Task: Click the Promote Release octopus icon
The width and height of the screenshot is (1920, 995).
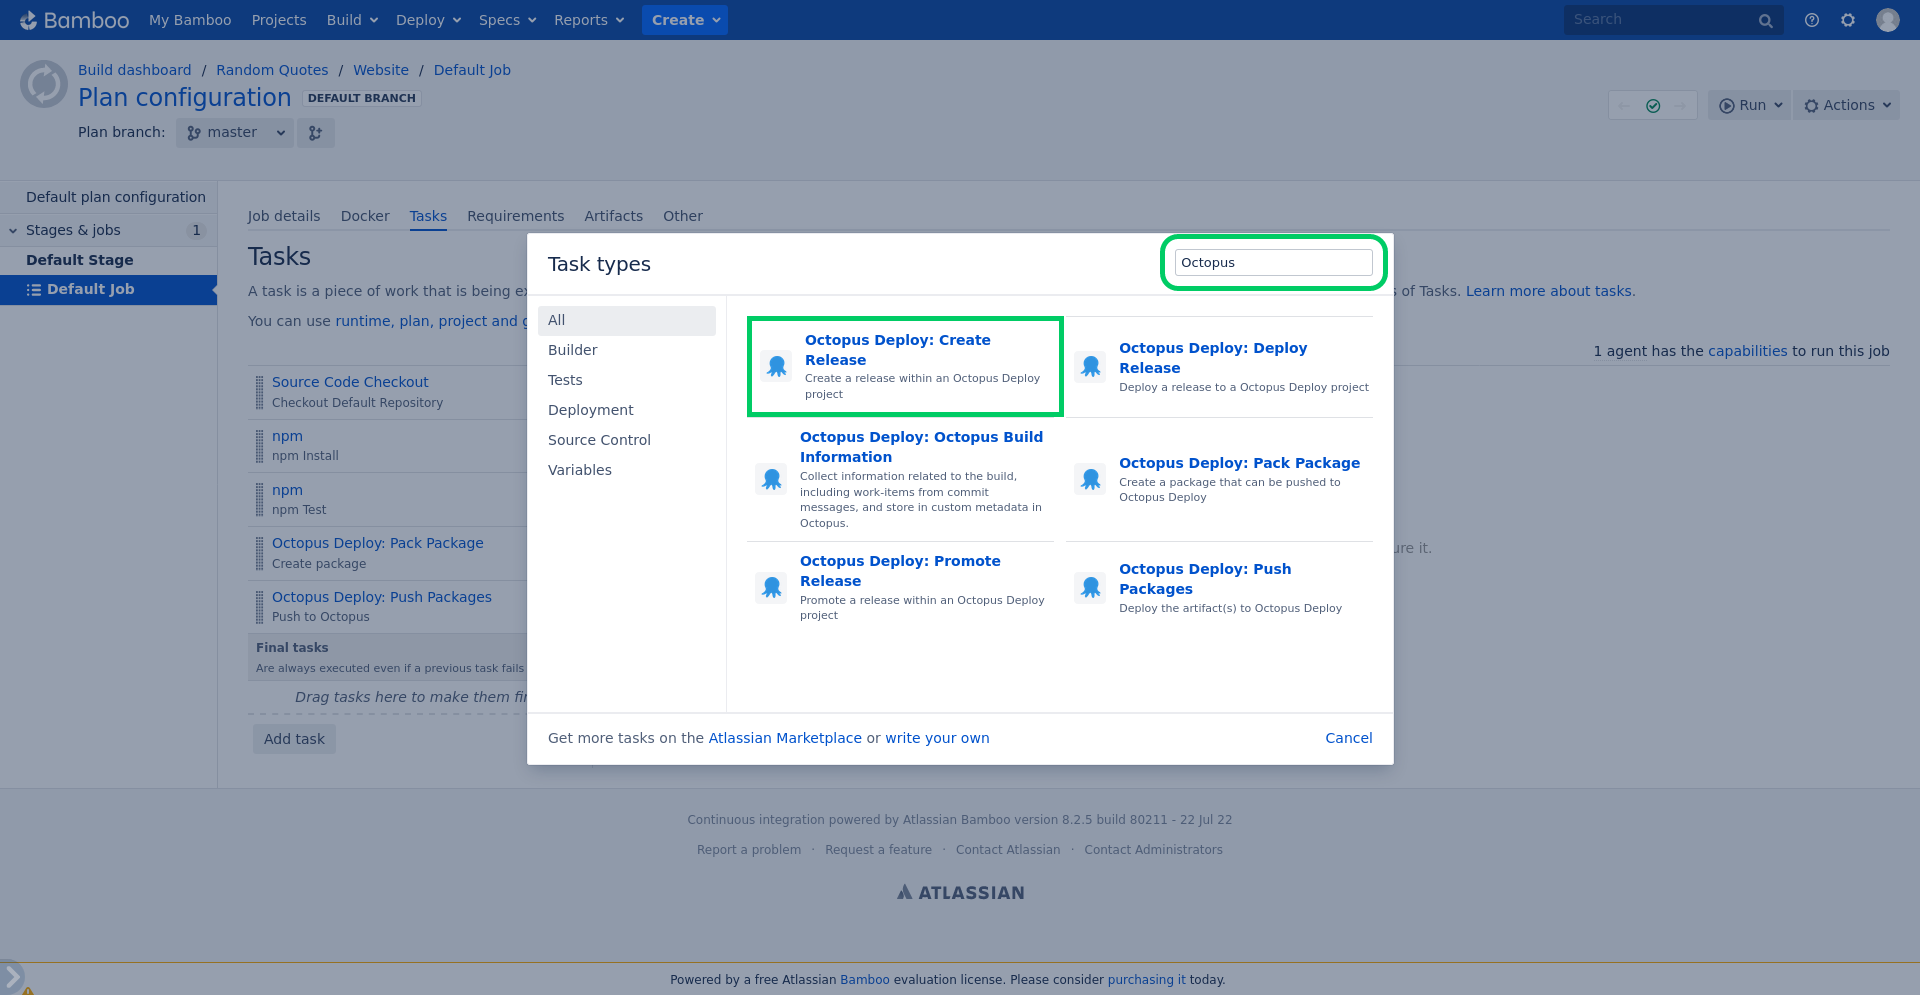Action: [772, 587]
